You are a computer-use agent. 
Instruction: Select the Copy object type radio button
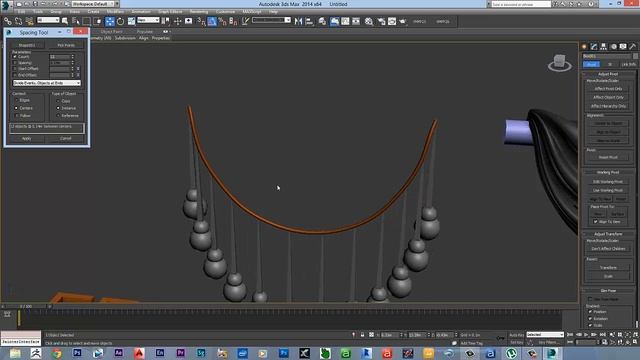58,101
